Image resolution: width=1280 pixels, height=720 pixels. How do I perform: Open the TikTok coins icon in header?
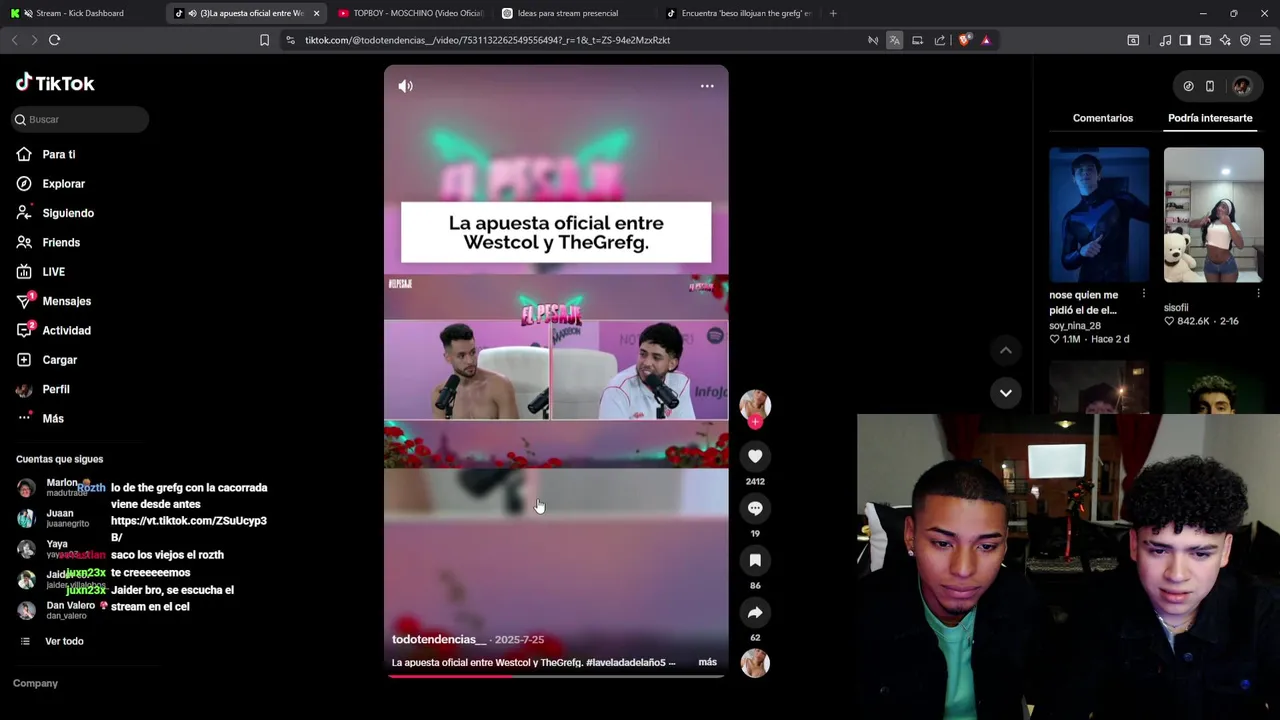tap(1188, 86)
